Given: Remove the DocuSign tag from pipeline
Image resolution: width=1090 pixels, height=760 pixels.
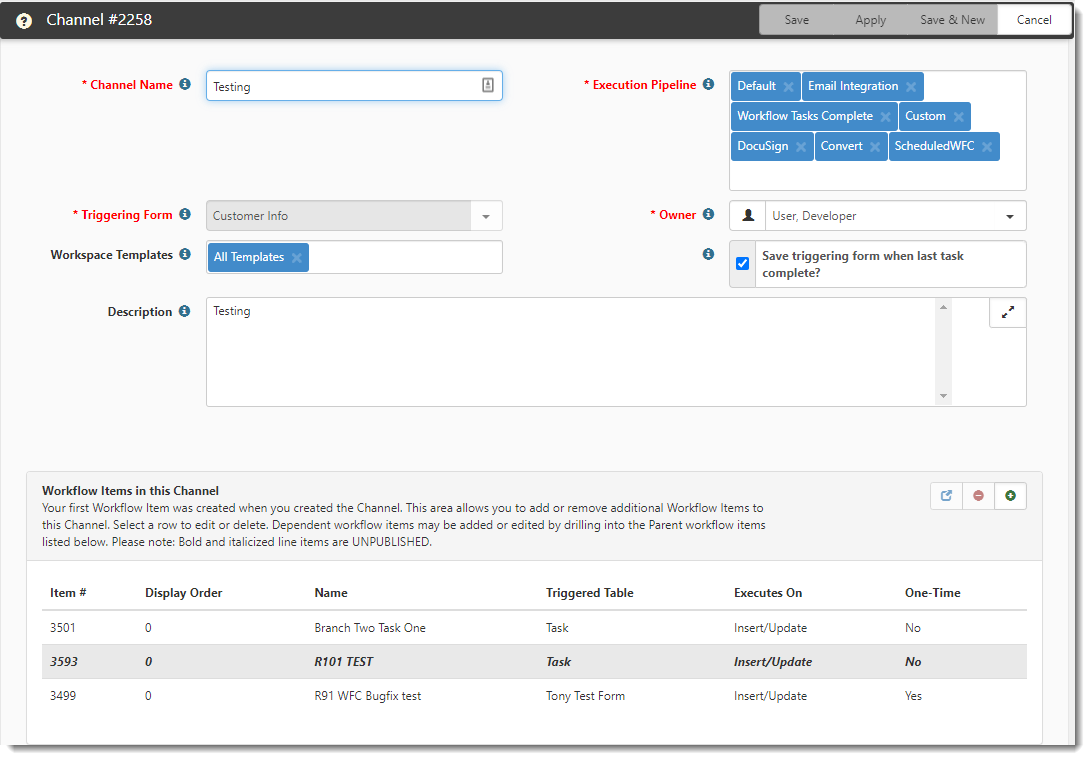Looking at the screenshot, I should pos(800,147).
